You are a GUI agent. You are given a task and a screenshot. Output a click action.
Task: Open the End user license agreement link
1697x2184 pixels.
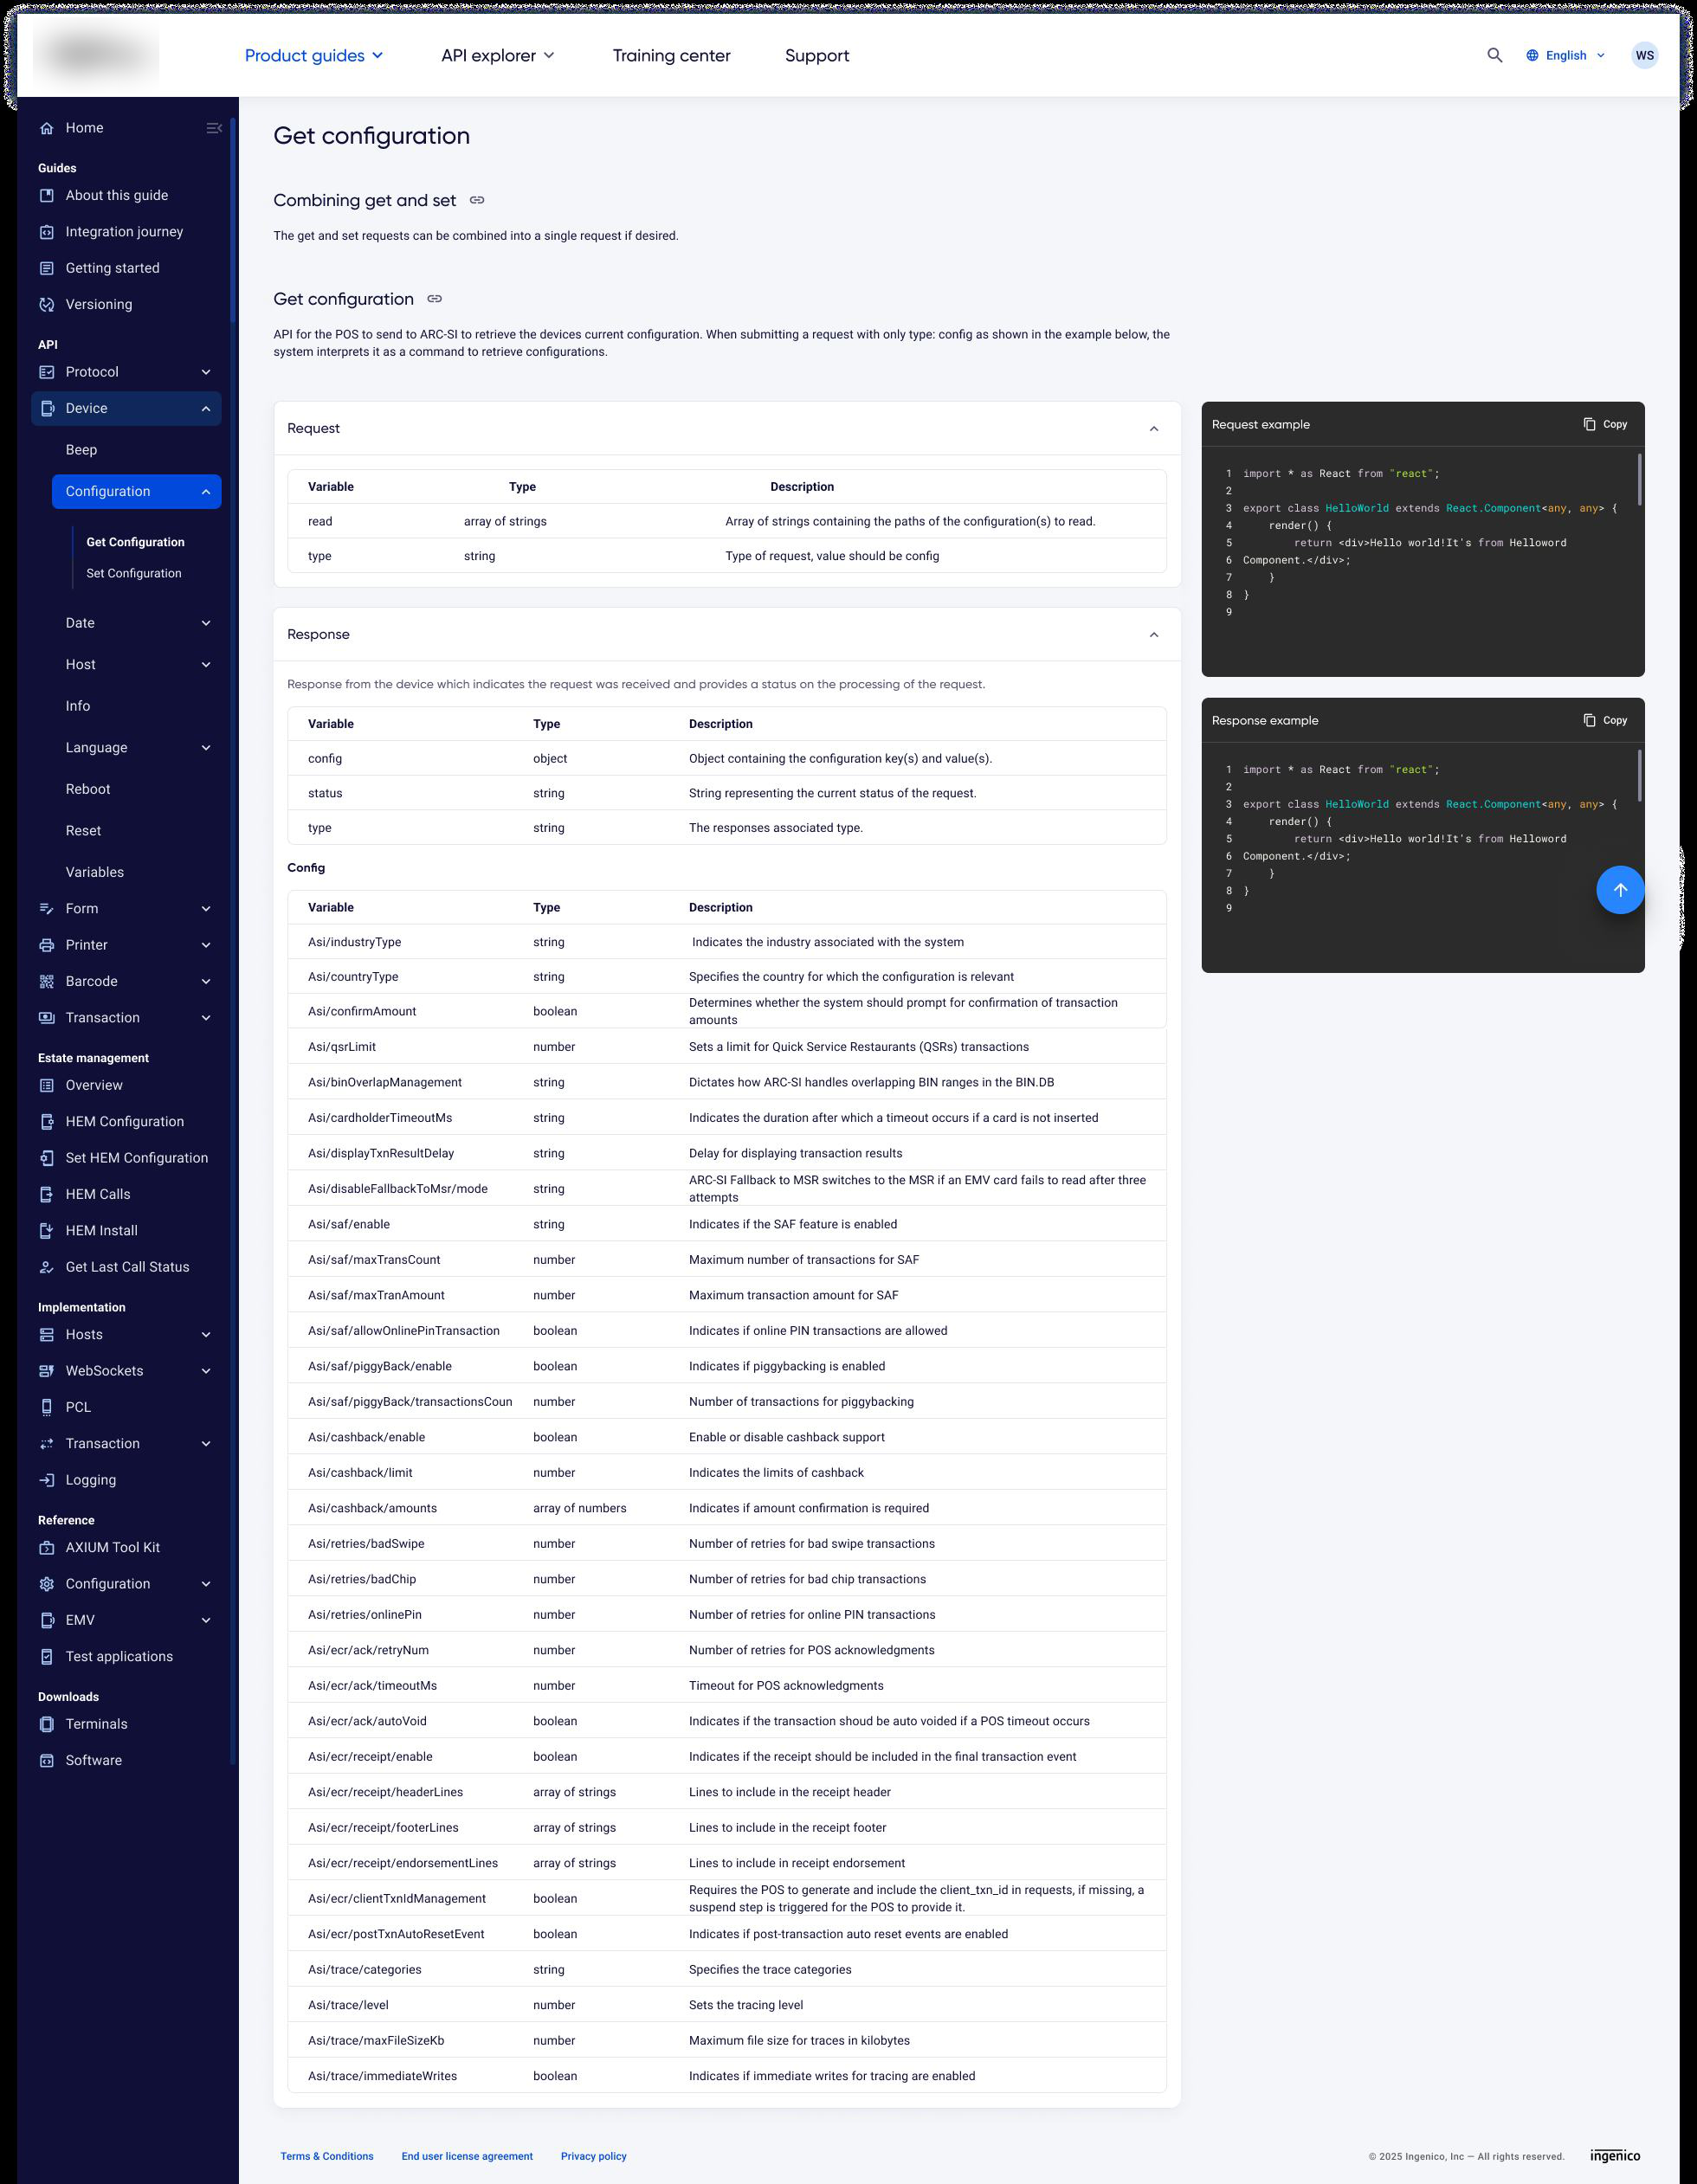467,2156
